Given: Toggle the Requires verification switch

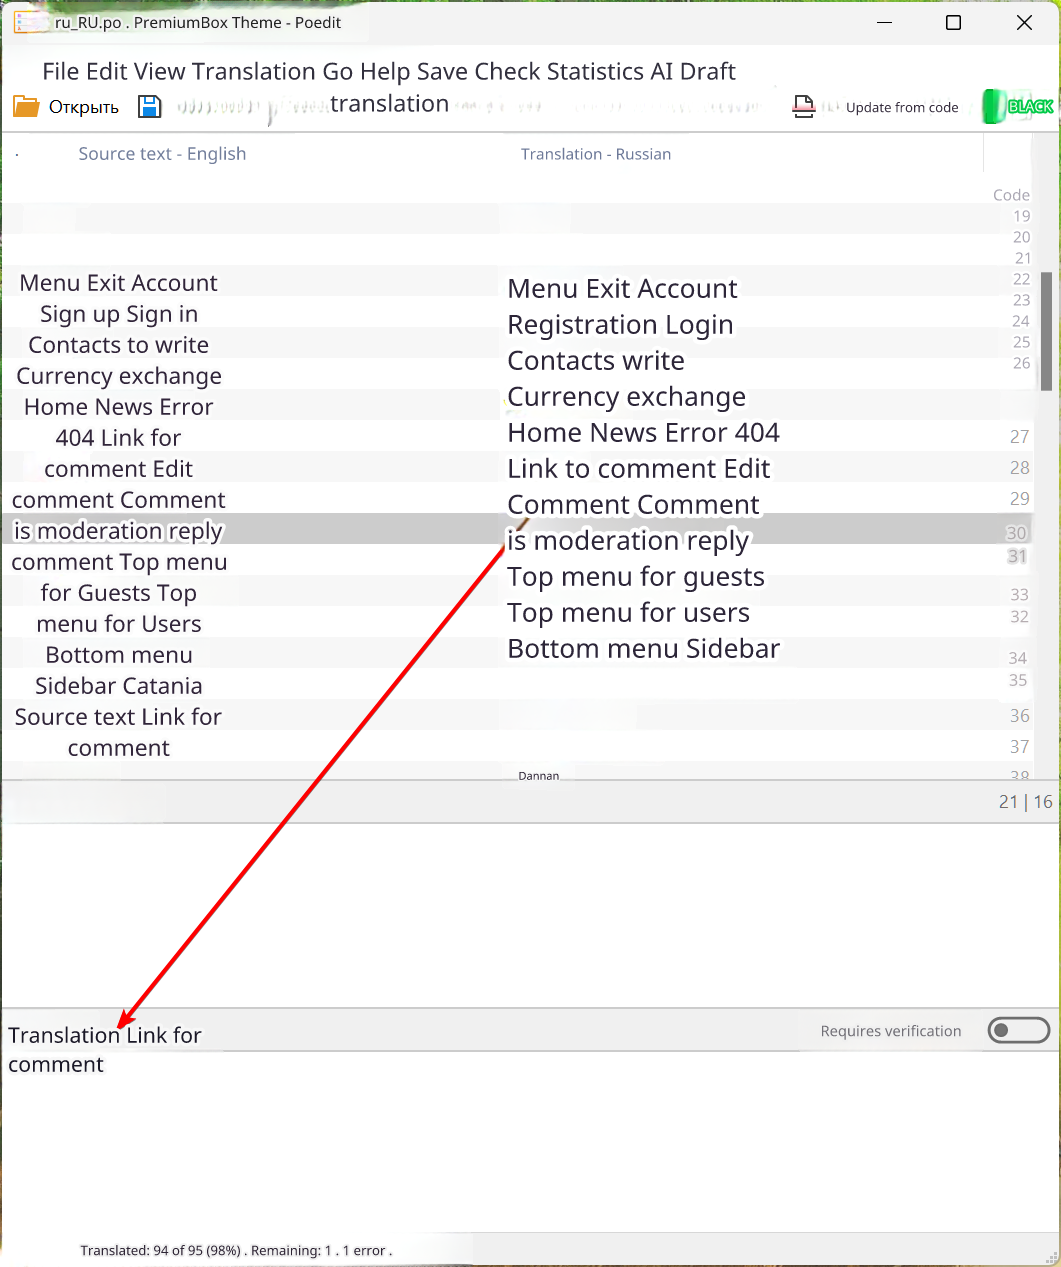Looking at the screenshot, I should [1018, 1030].
